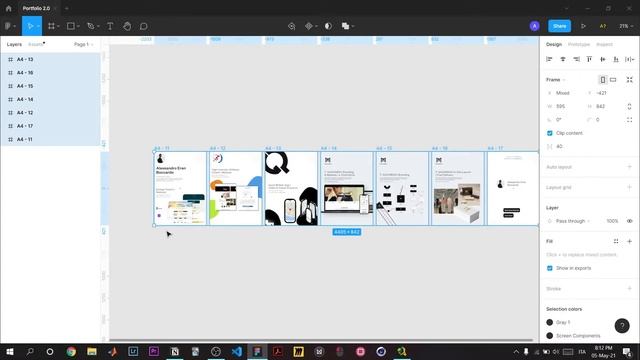Click the Share button

click(x=559, y=26)
